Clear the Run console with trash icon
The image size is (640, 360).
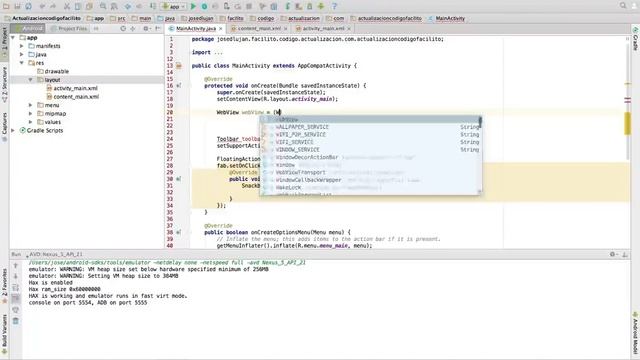pyautogui.click(x=16, y=321)
